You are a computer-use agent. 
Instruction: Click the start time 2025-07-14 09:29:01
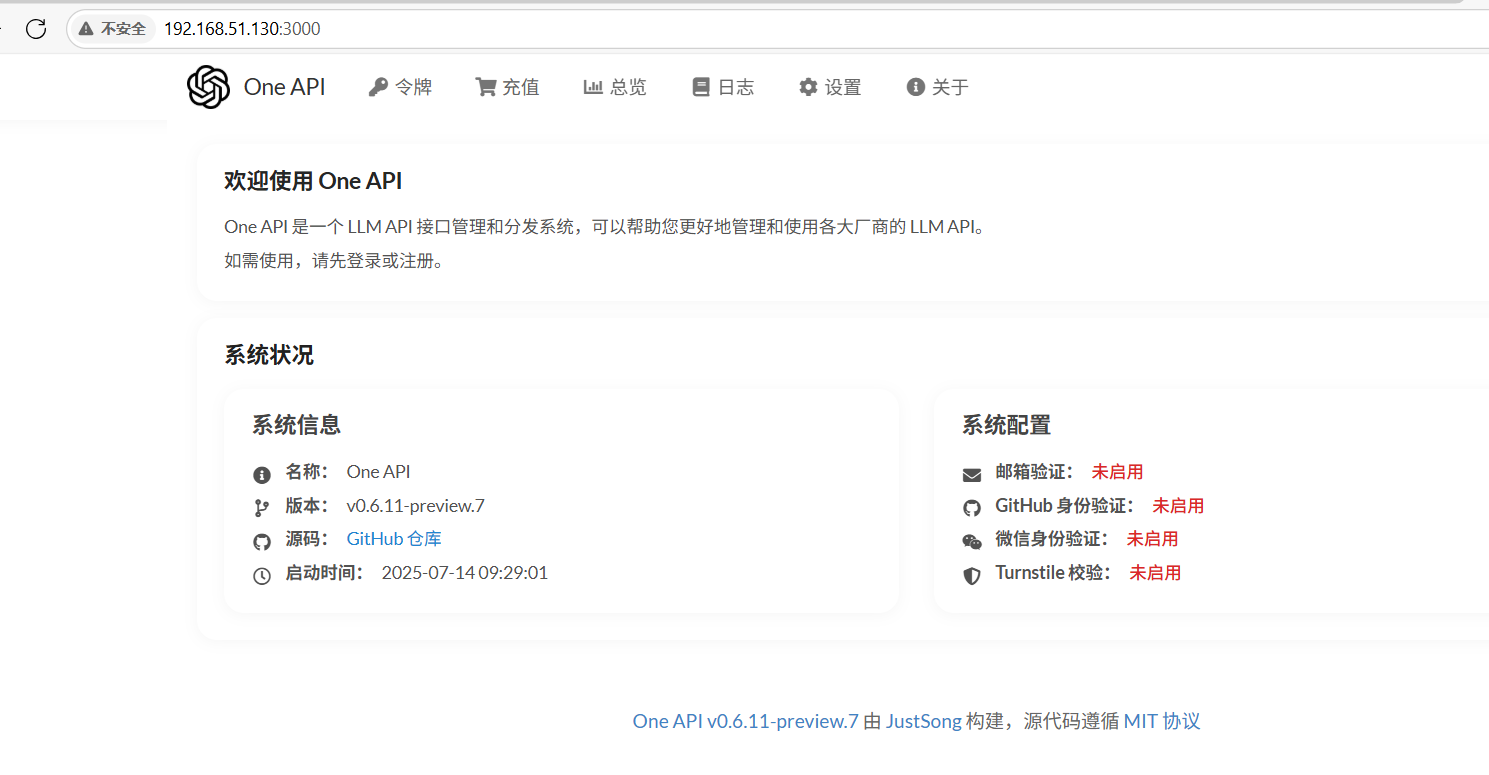pyautogui.click(x=465, y=573)
